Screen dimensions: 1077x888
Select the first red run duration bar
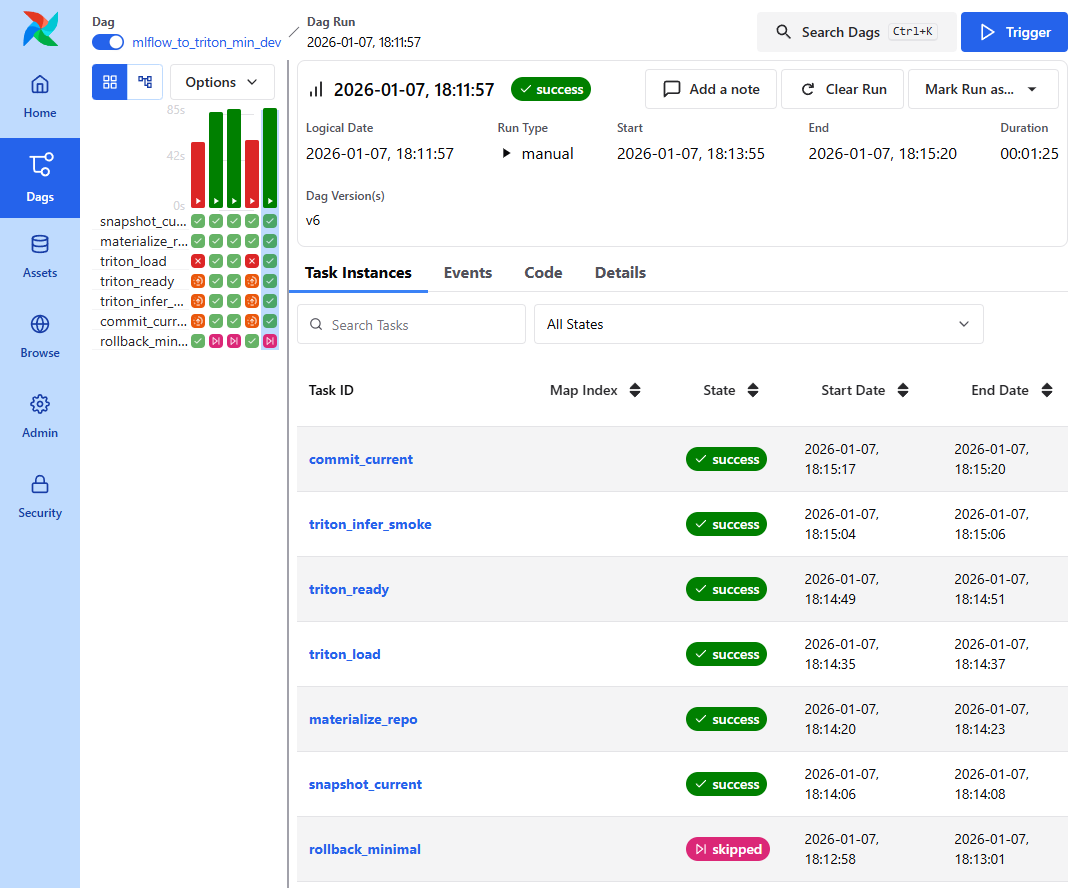point(198,174)
